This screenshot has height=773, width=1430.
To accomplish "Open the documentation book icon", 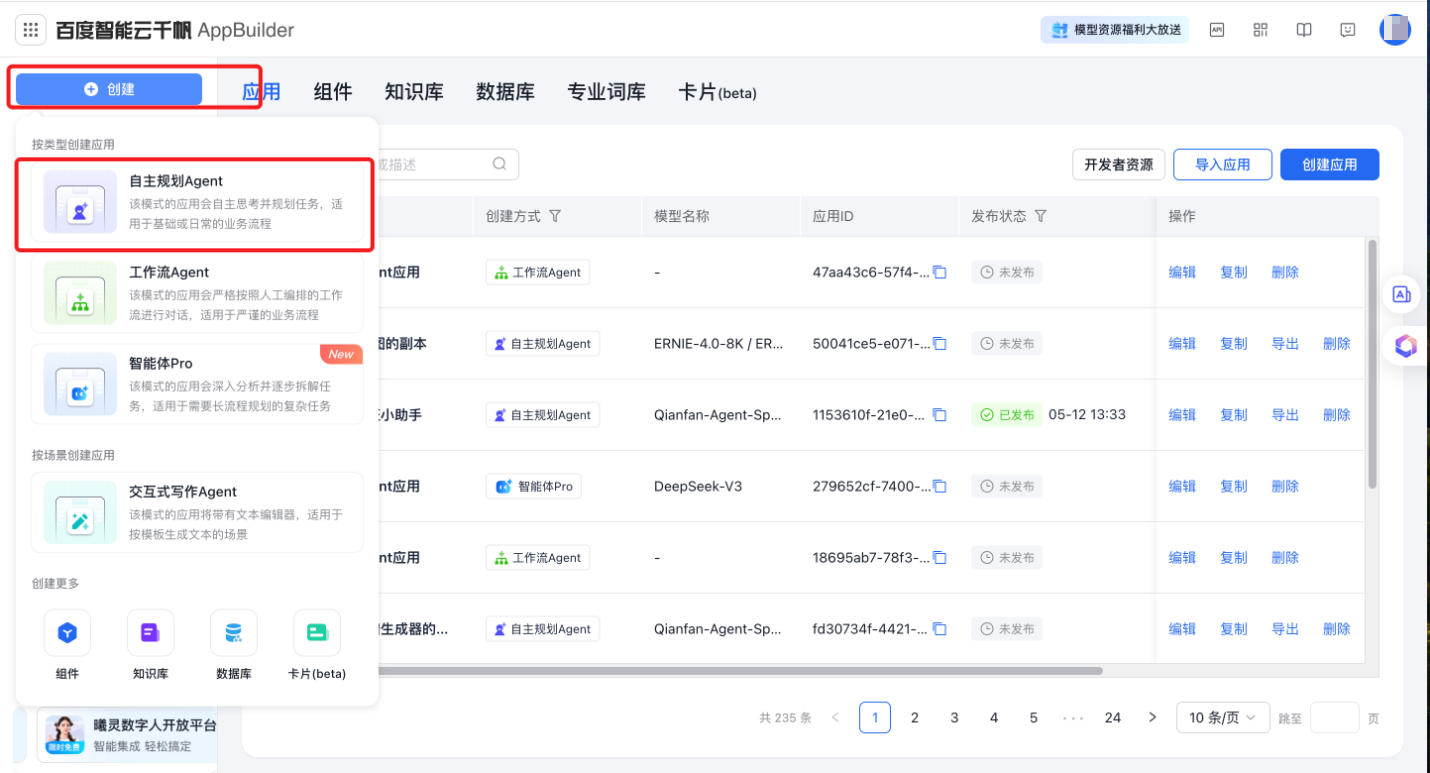I will [1304, 30].
